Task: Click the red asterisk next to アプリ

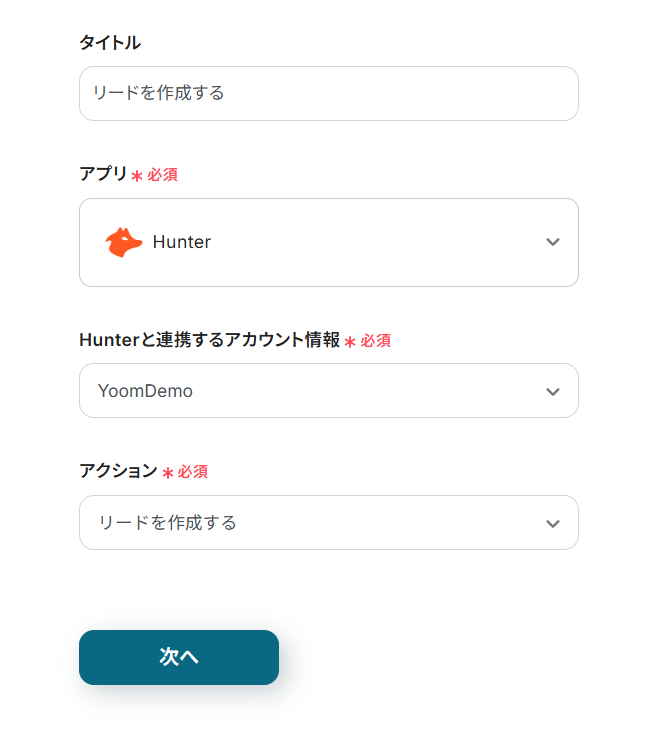Action: pos(137,176)
